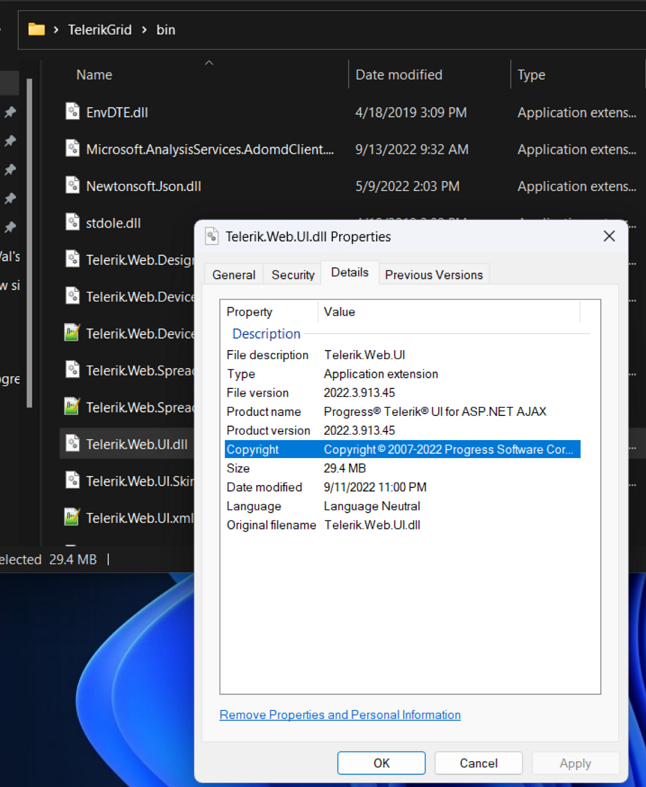Click the Telerik.Web.Design file icon
This screenshot has width=646, height=787.
point(73,259)
